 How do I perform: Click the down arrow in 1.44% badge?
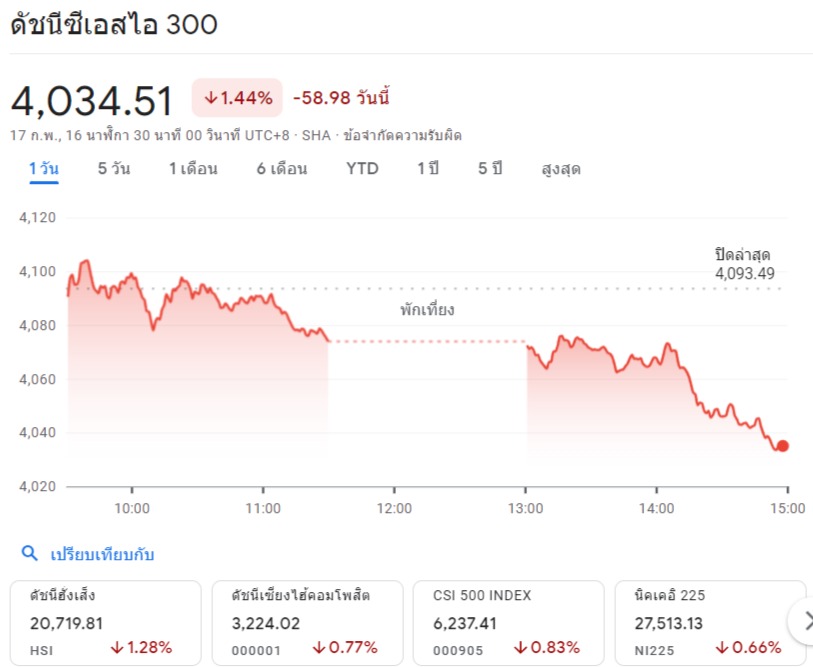(211, 98)
